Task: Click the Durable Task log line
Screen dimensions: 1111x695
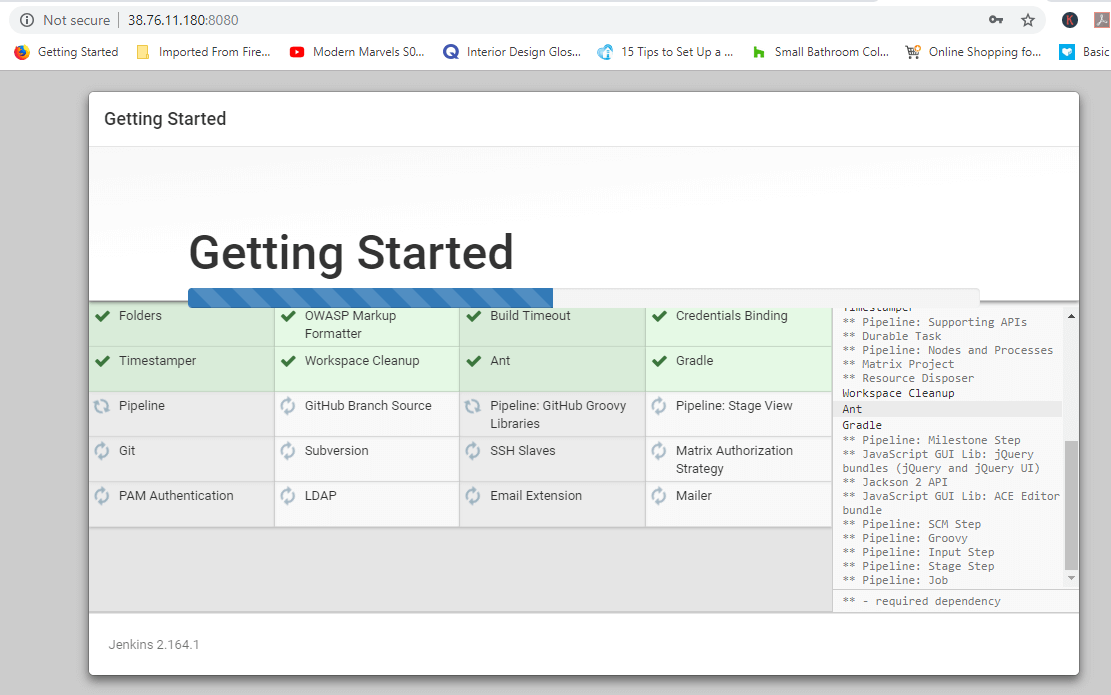Action: [891, 336]
